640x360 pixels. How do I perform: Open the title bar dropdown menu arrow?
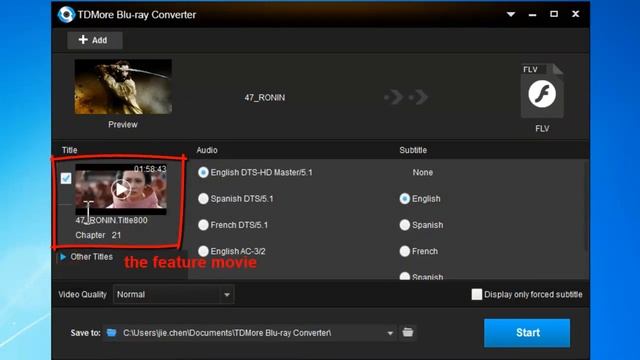tap(511, 14)
